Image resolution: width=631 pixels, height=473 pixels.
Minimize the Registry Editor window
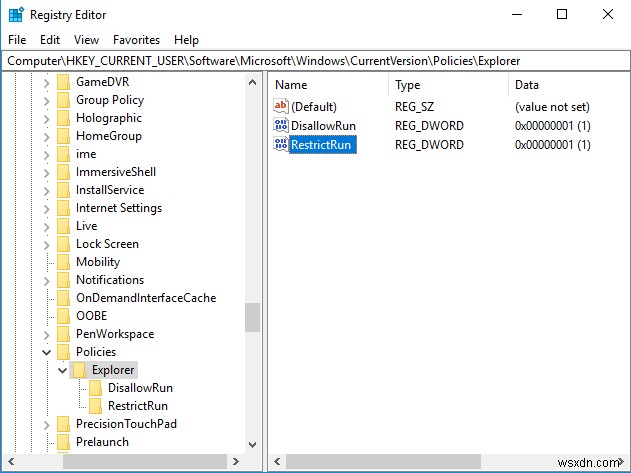[x=517, y=14]
